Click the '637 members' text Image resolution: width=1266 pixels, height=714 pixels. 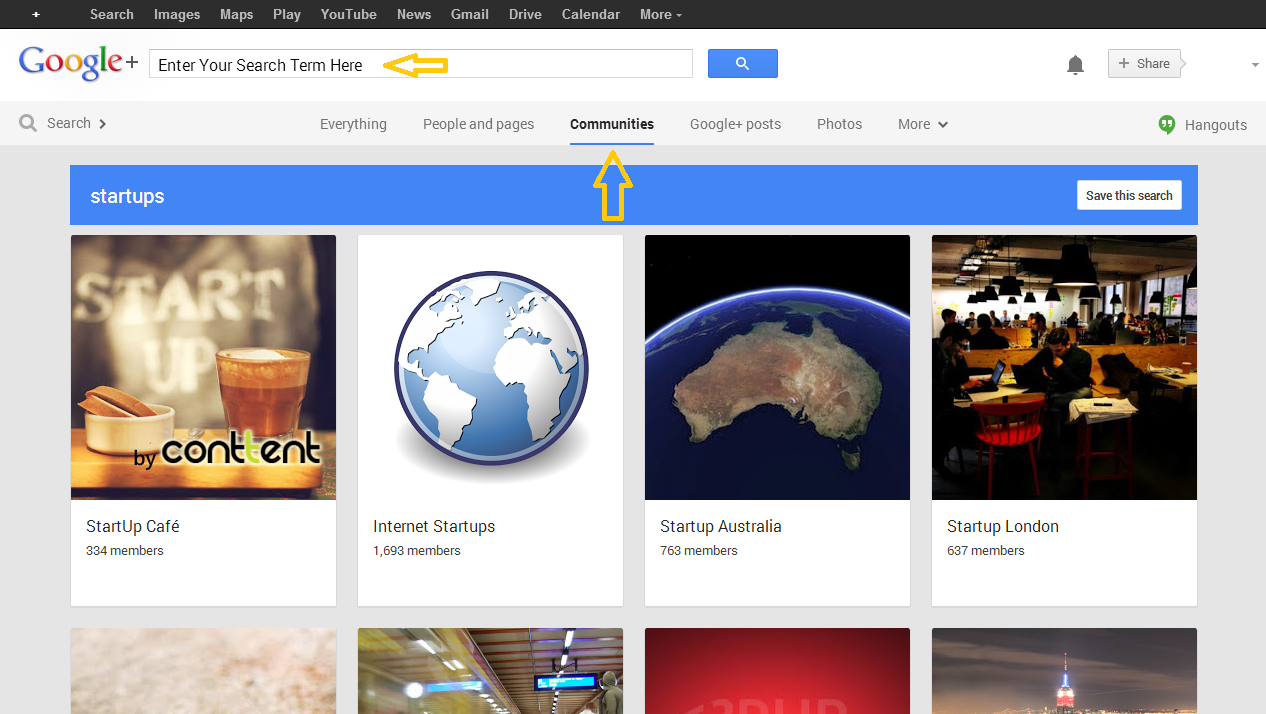pos(986,551)
